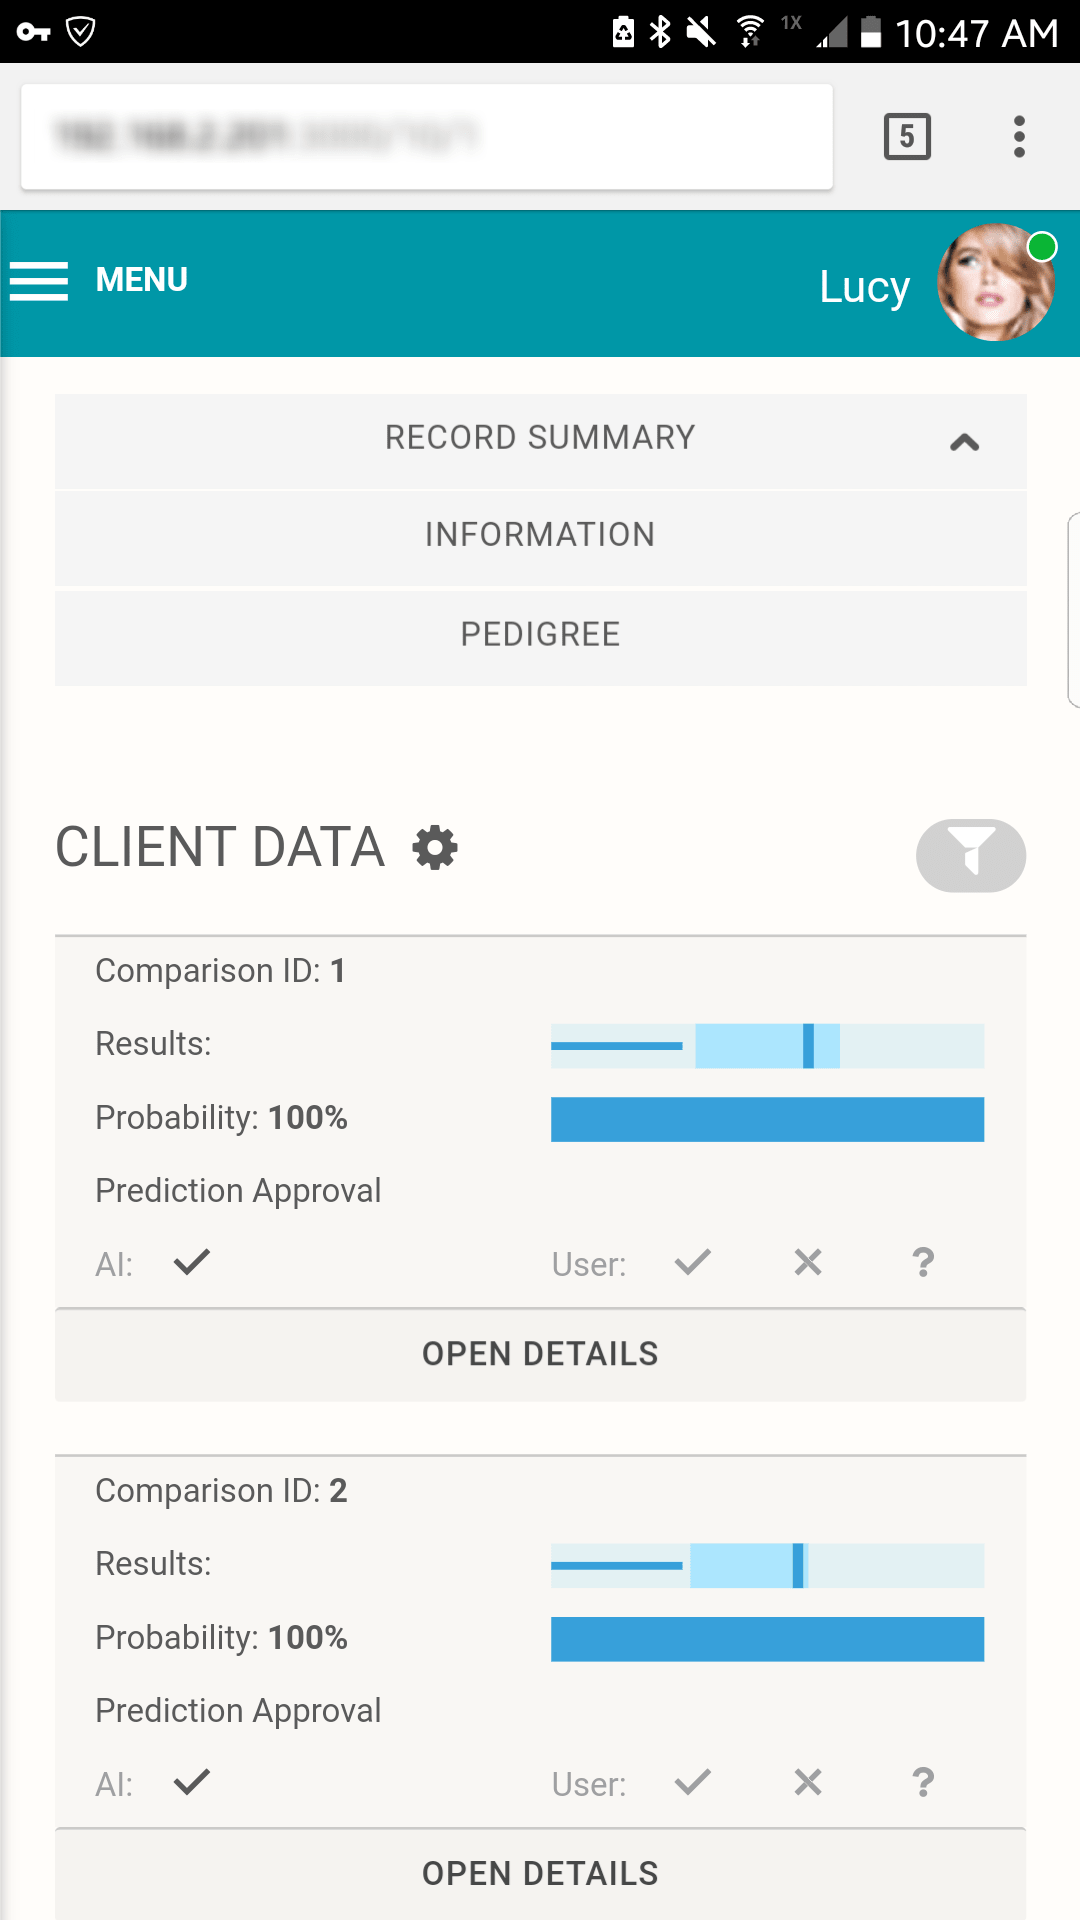
Task: Open Details for Comparison ID 2
Action: (541, 1874)
